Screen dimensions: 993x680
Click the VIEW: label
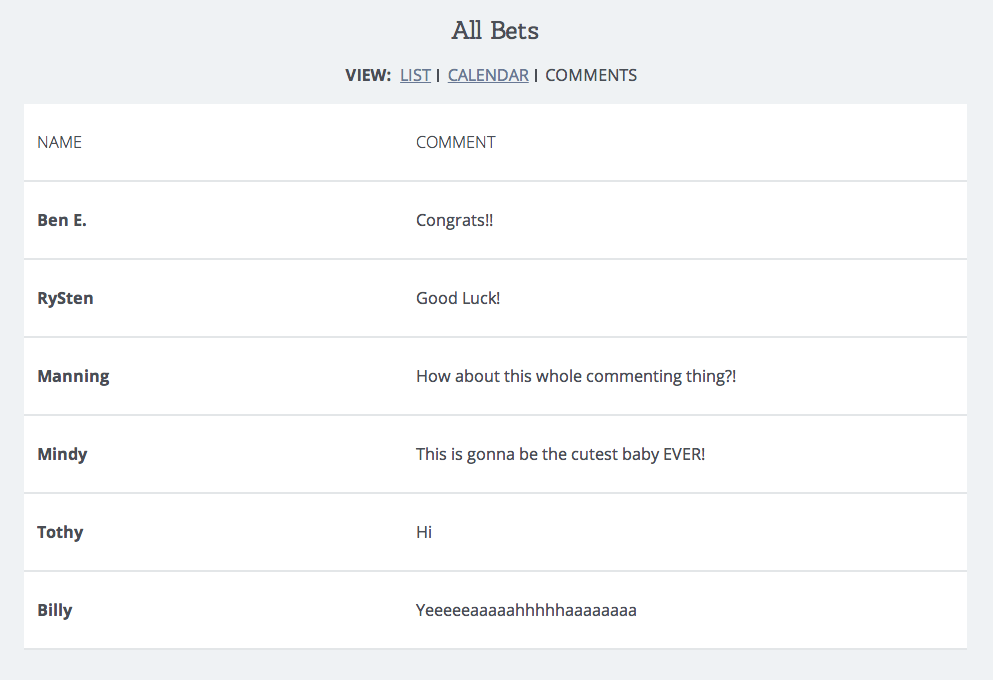[369, 75]
